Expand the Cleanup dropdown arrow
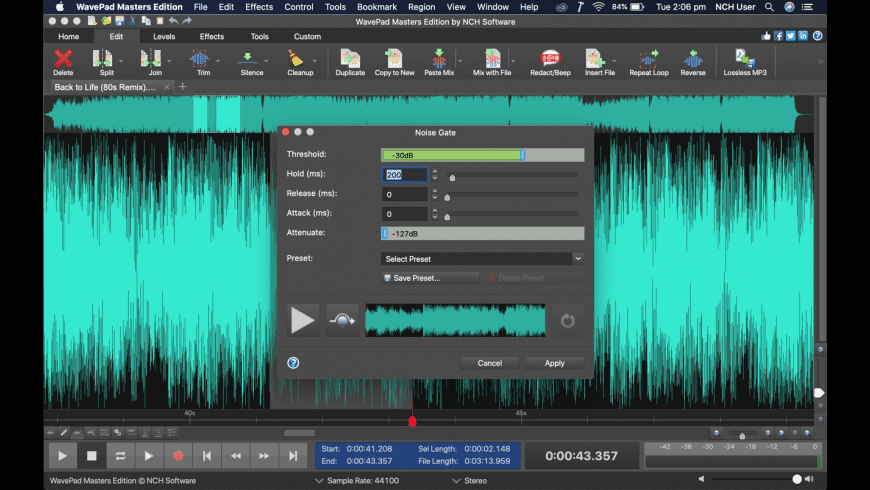Viewport: 870px width, 490px height. click(314, 61)
